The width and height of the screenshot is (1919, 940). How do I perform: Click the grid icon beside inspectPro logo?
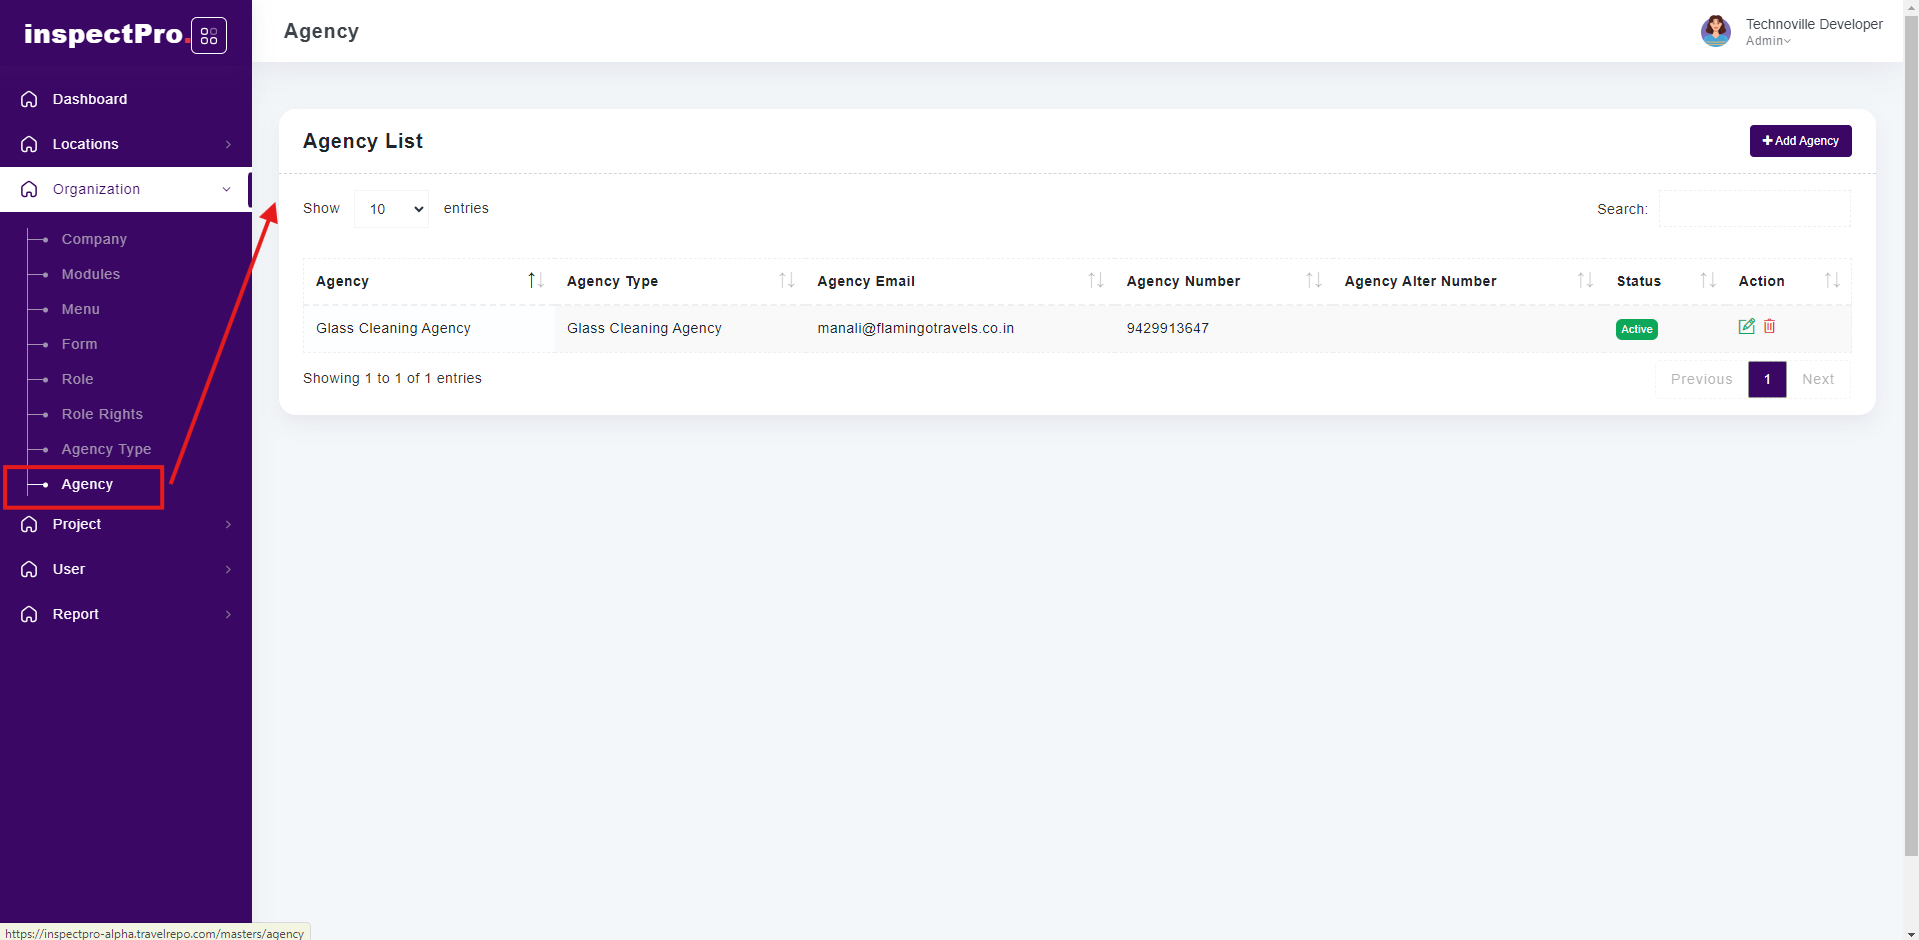[x=209, y=36]
